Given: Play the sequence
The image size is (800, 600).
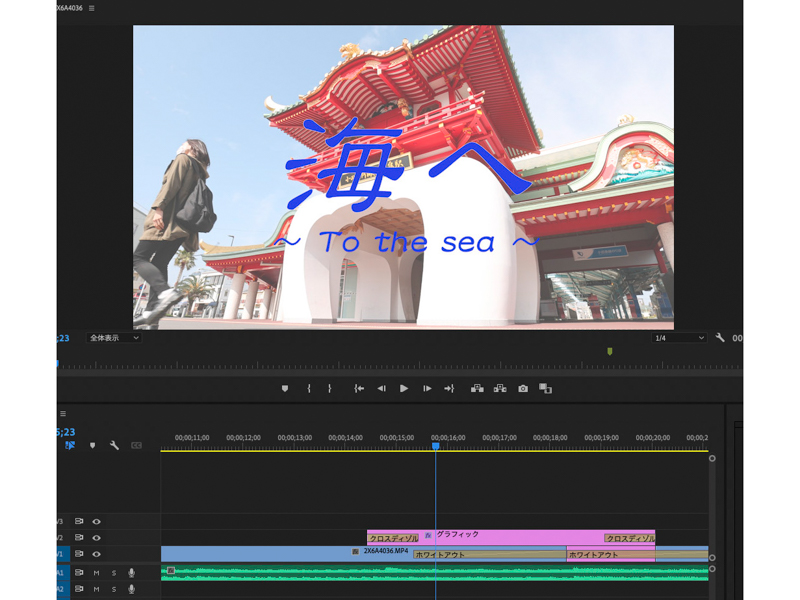Looking at the screenshot, I should (404, 389).
